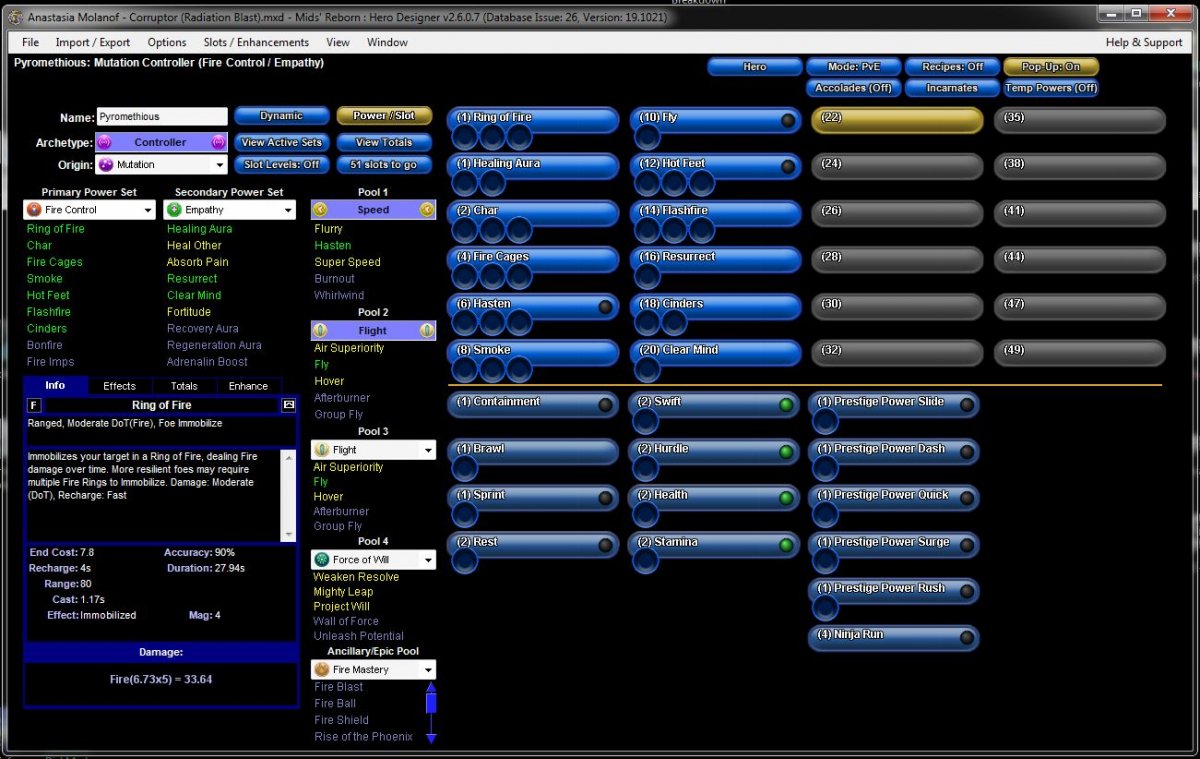
Task: Select the empty level (22) power slot
Action: pyautogui.click(x=897, y=120)
